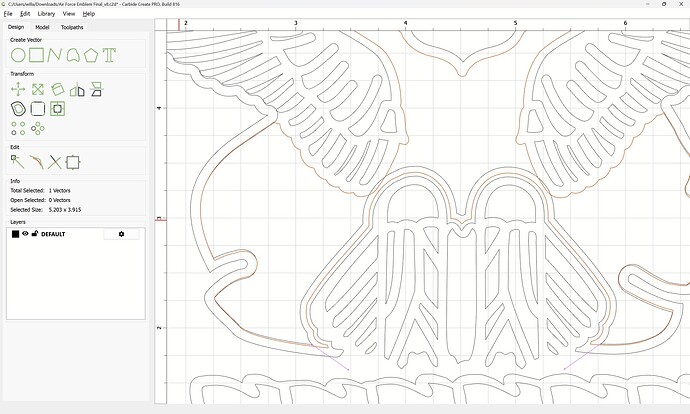Open the Offset Vector tool
Viewport: 690px width, 414px height.
[x=18, y=109]
